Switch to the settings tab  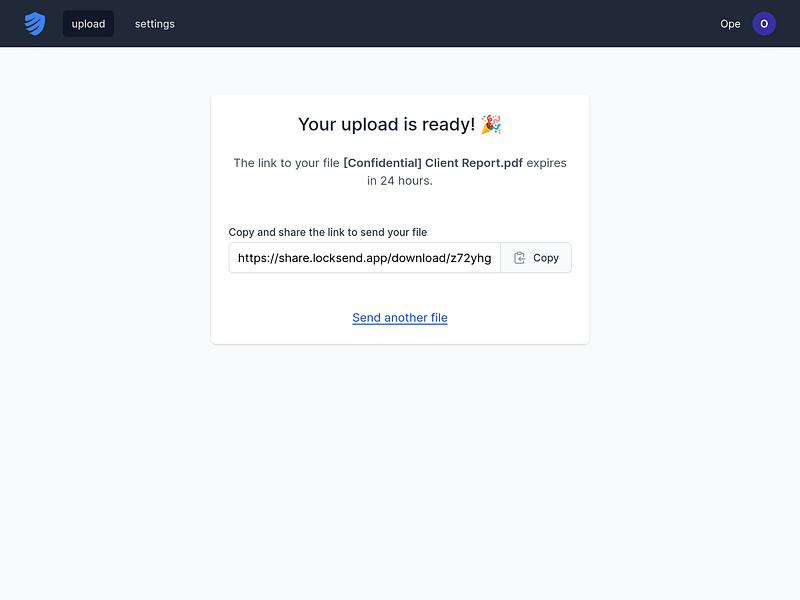(155, 23)
